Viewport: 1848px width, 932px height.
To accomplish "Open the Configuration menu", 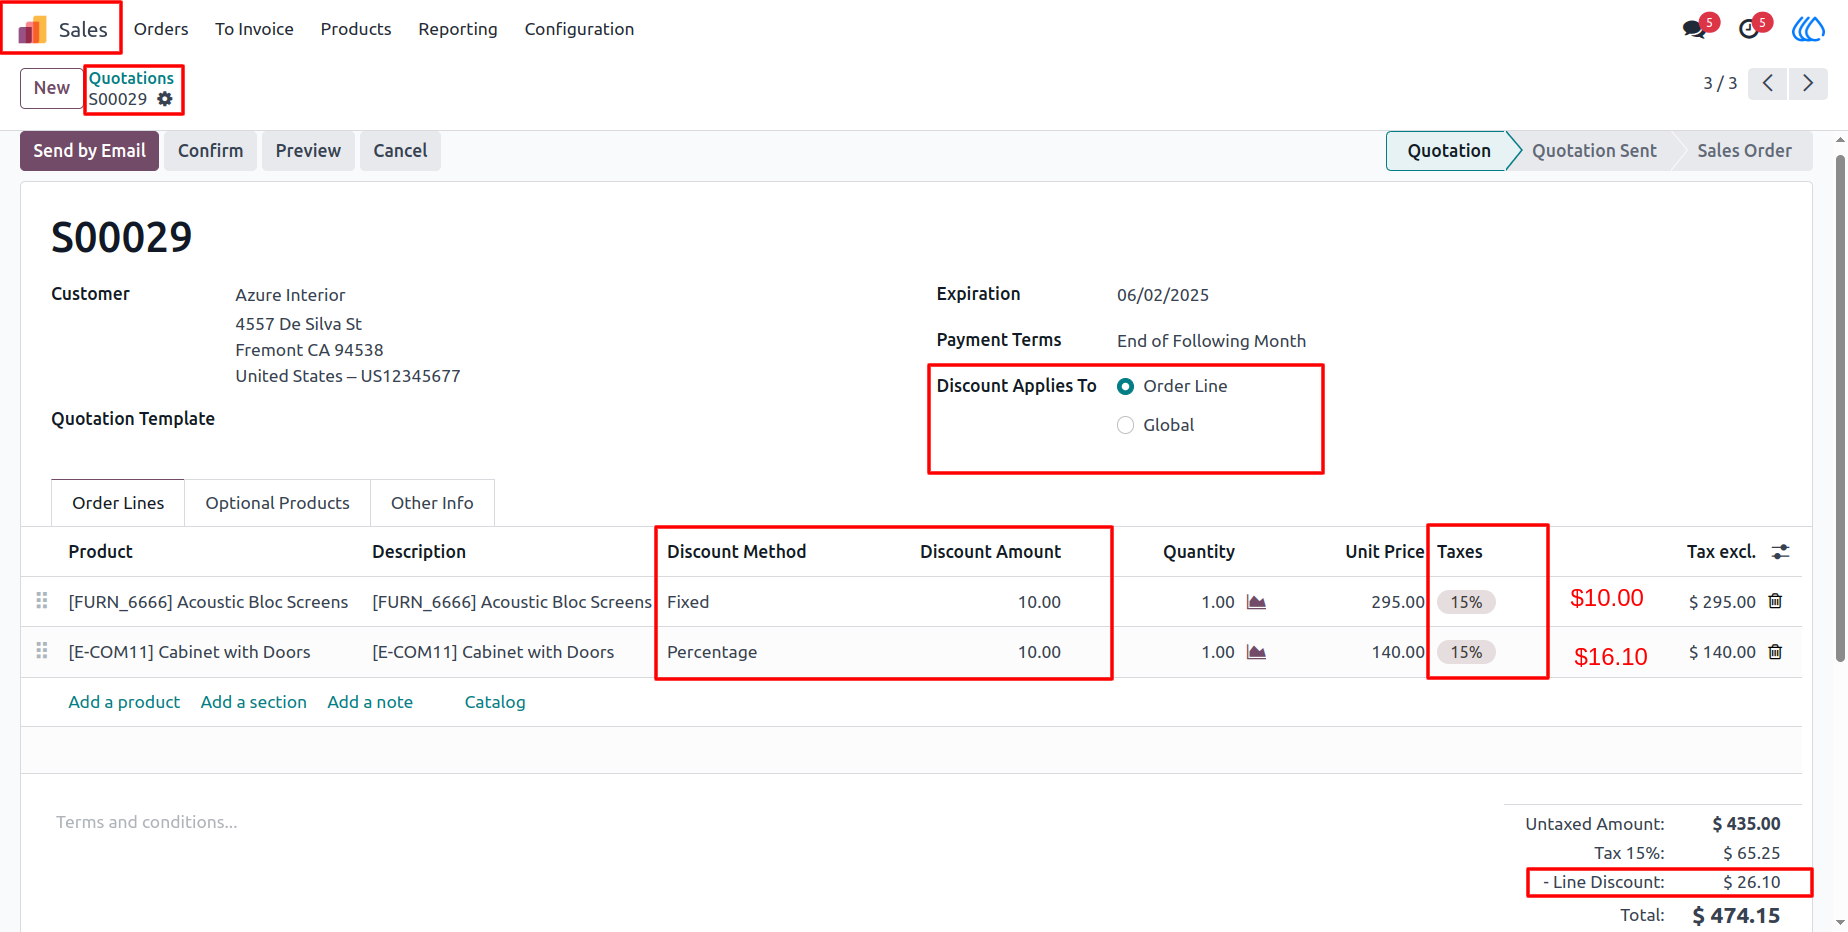I will pyautogui.click(x=579, y=29).
